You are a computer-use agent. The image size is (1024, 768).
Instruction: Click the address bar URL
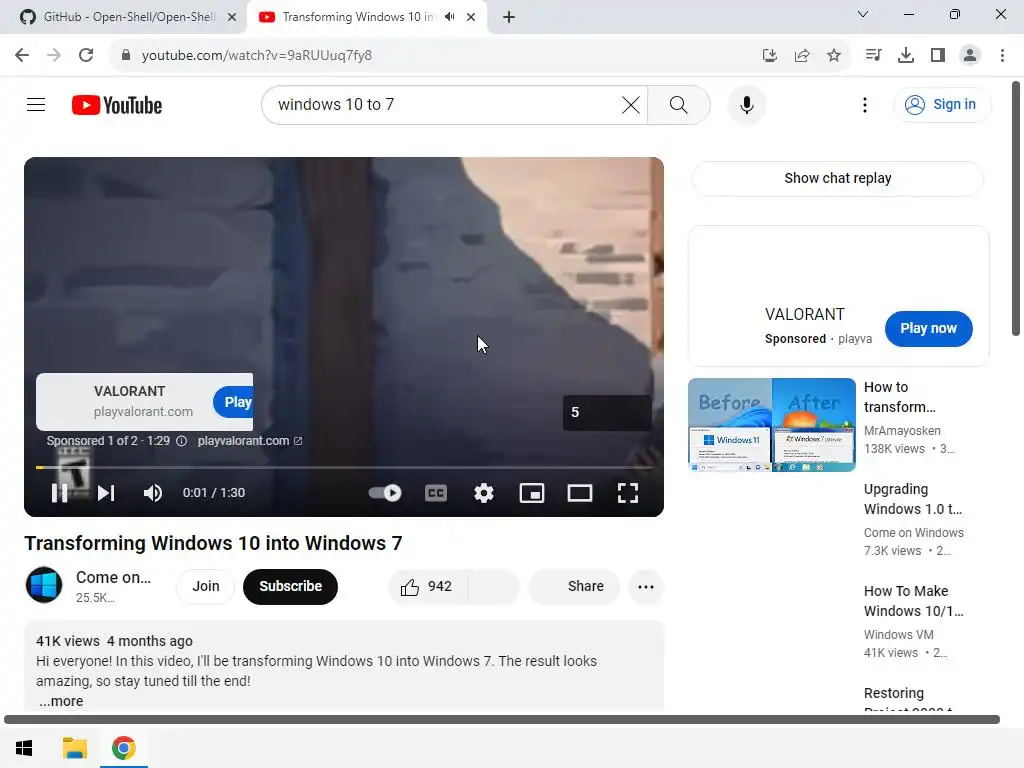(257, 56)
